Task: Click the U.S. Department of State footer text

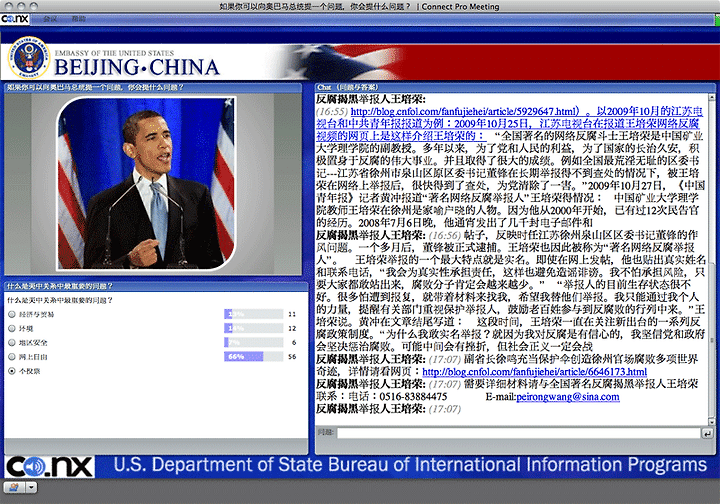Action: tap(410, 465)
